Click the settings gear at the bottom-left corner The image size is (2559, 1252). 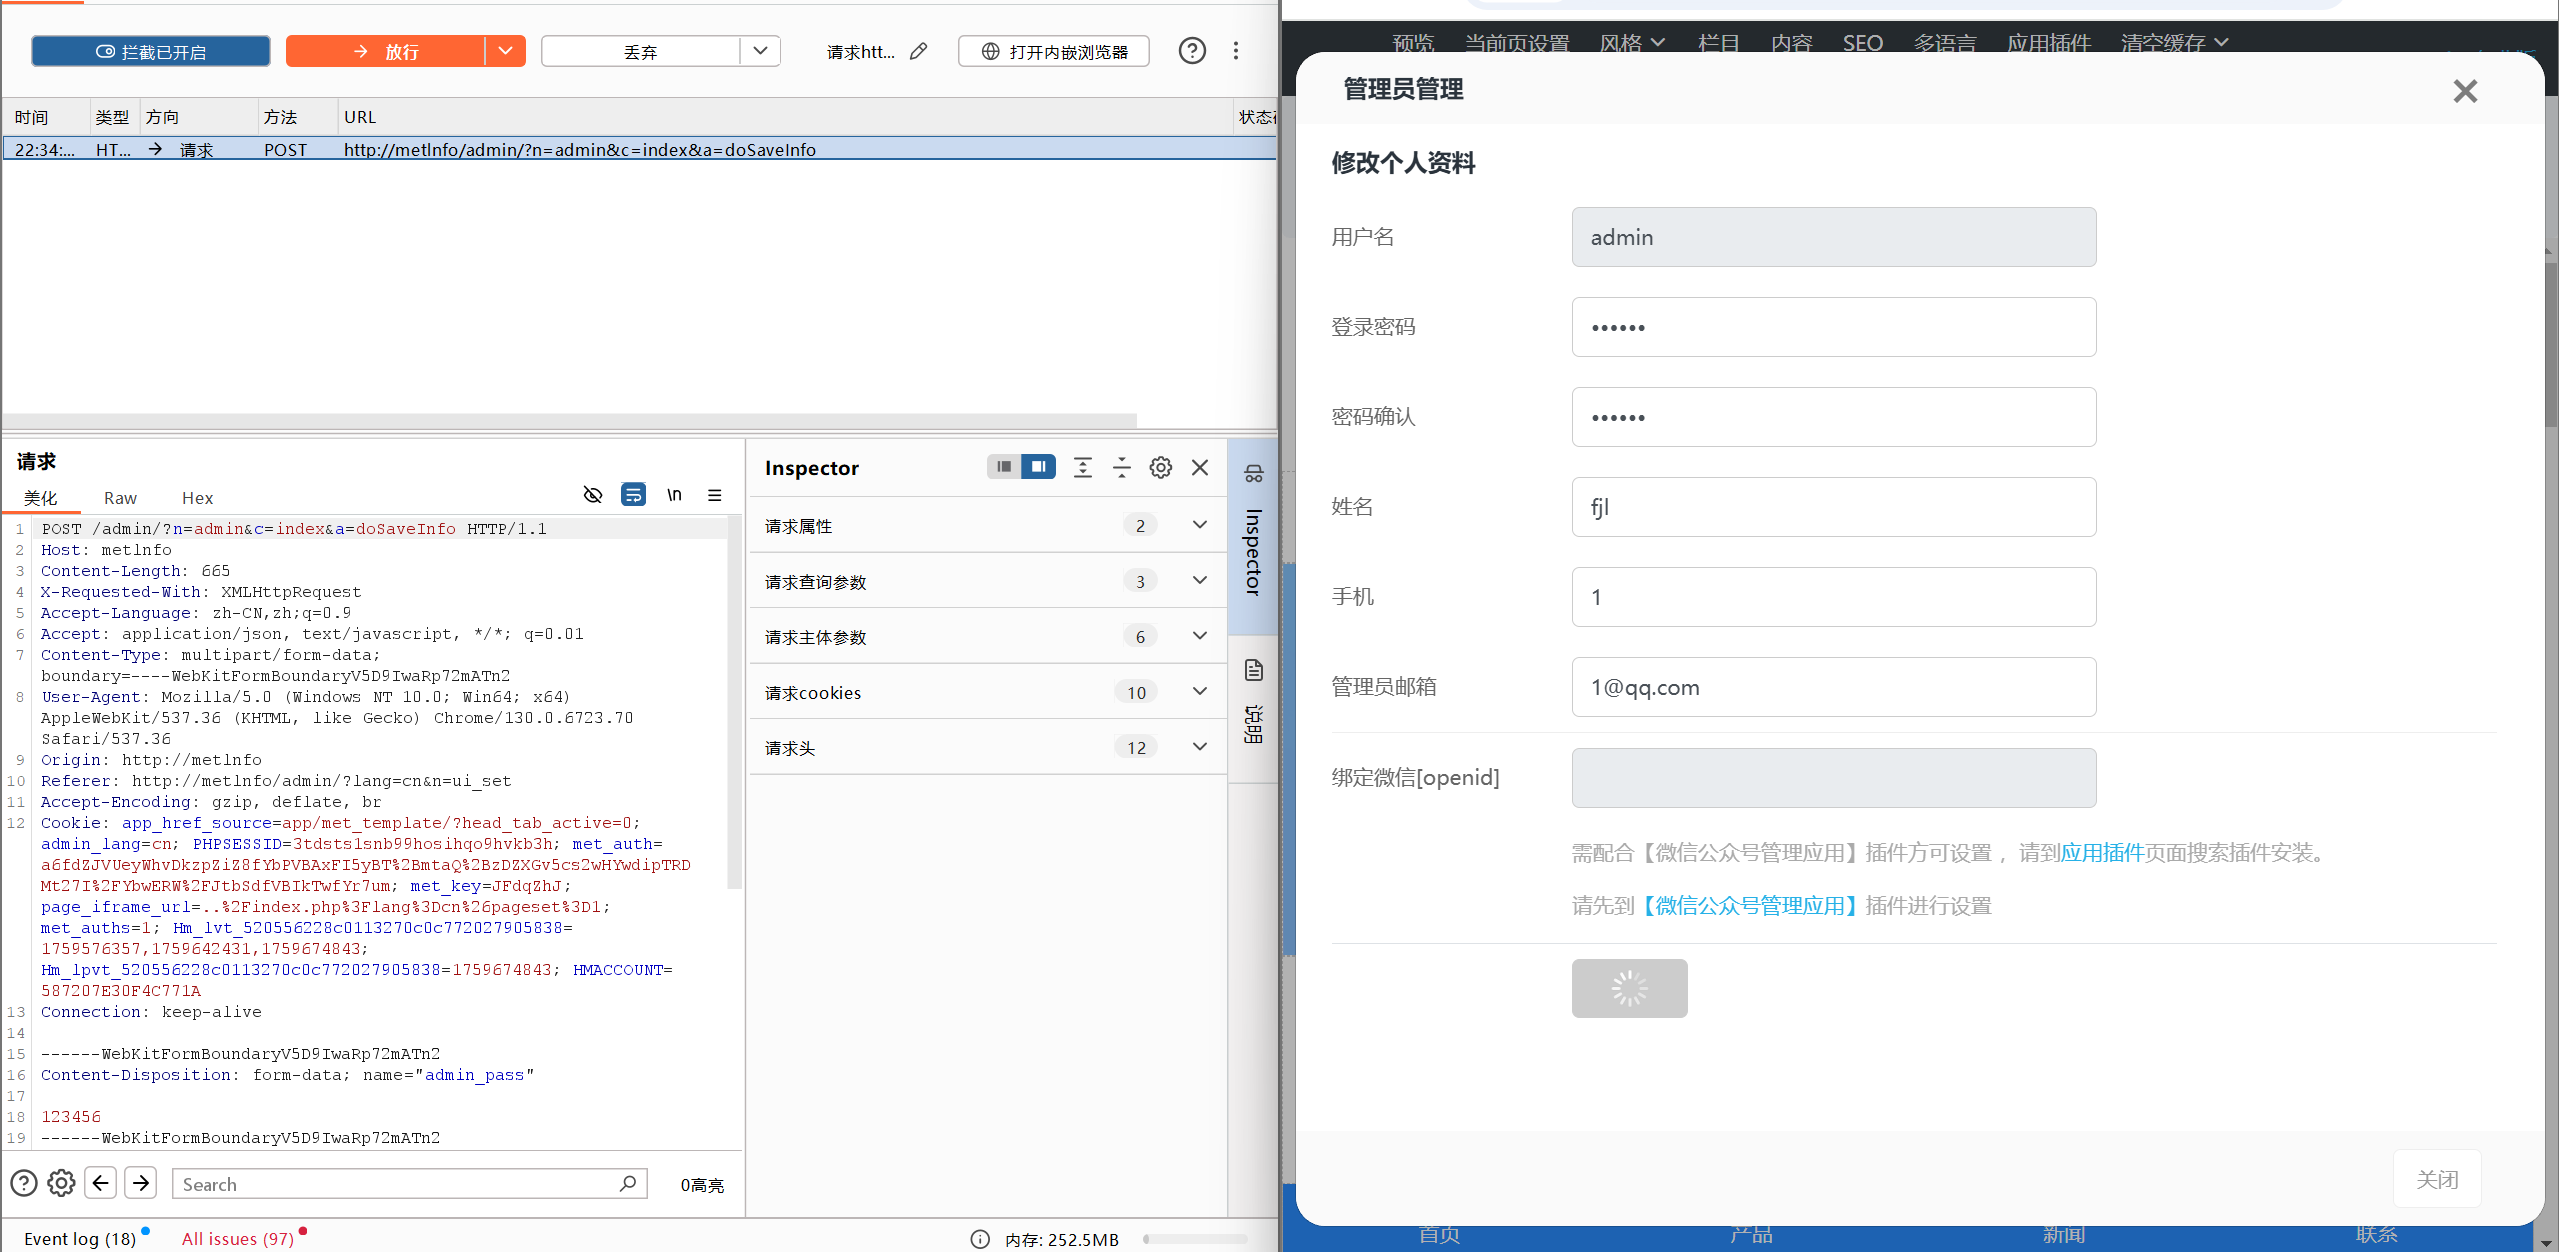point(60,1182)
